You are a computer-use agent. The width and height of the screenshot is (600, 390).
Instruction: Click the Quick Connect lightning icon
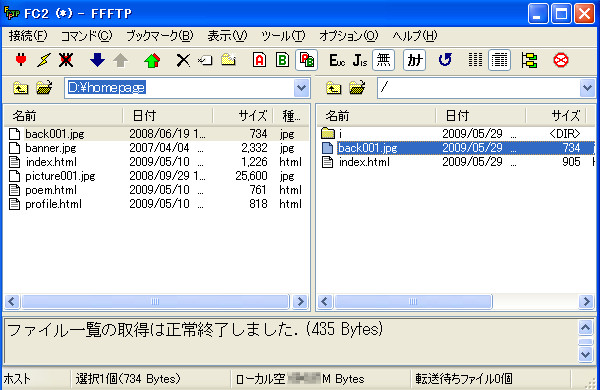coord(44,60)
